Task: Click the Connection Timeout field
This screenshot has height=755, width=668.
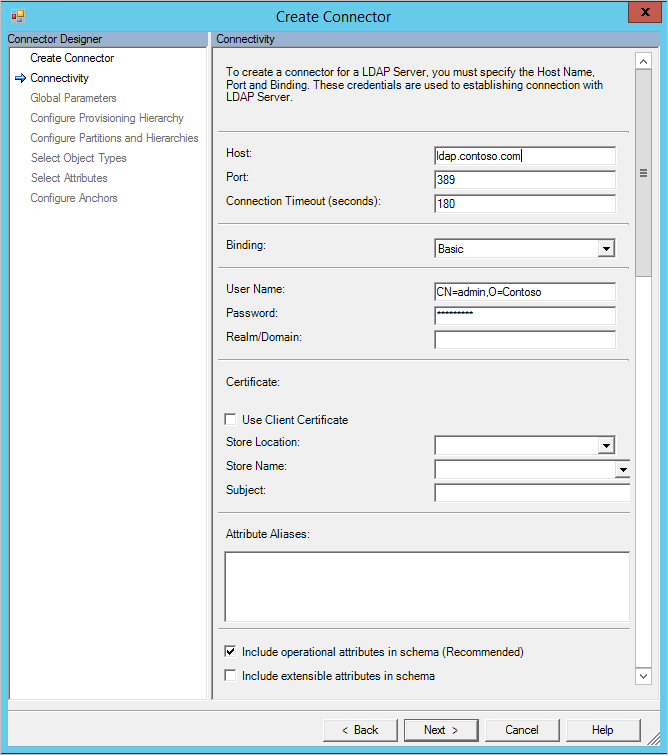Action: pos(524,204)
